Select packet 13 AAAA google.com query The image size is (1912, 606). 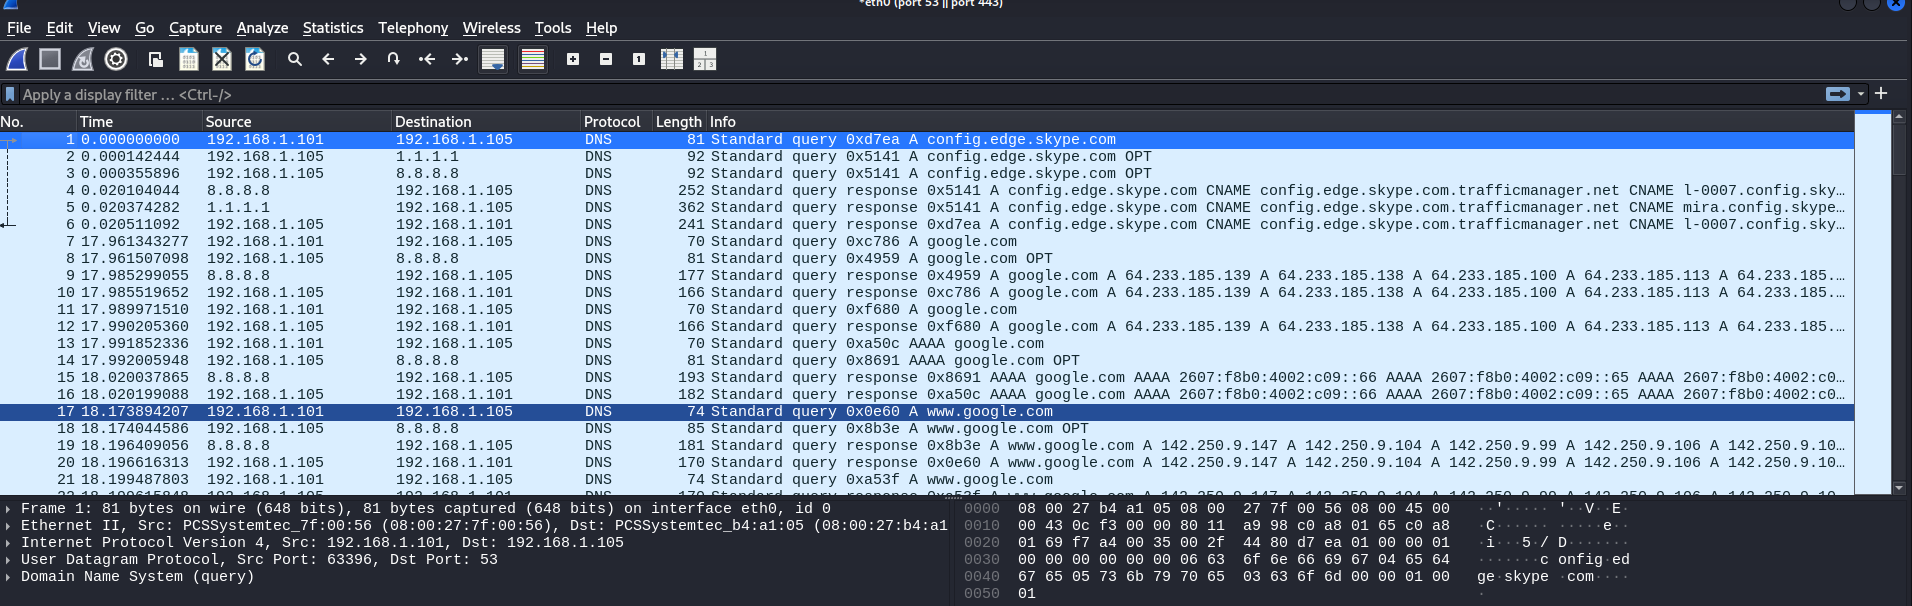[x=927, y=344]
